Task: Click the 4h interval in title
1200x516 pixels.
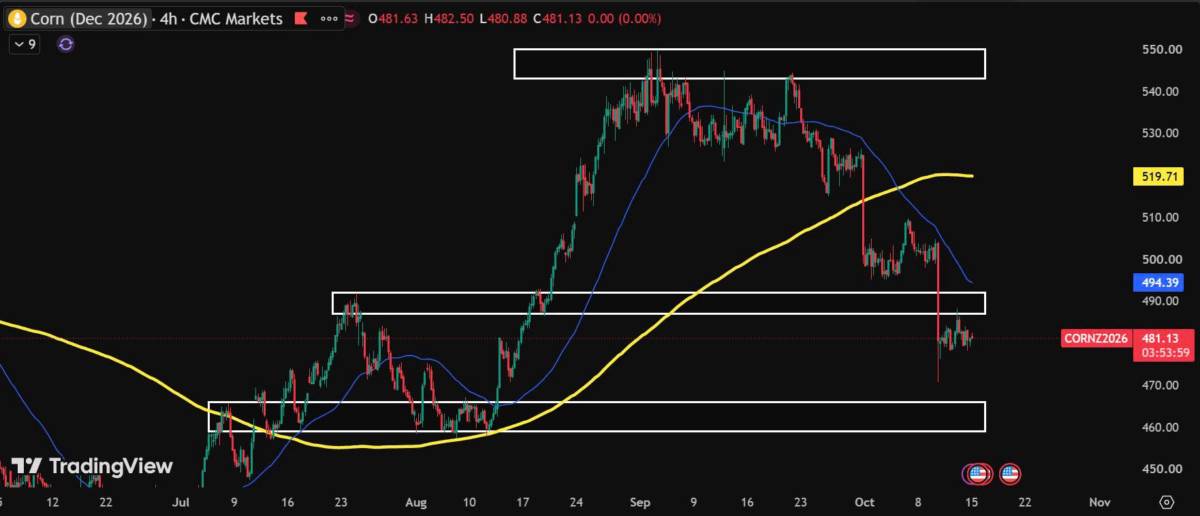Action: coord(168,19)
